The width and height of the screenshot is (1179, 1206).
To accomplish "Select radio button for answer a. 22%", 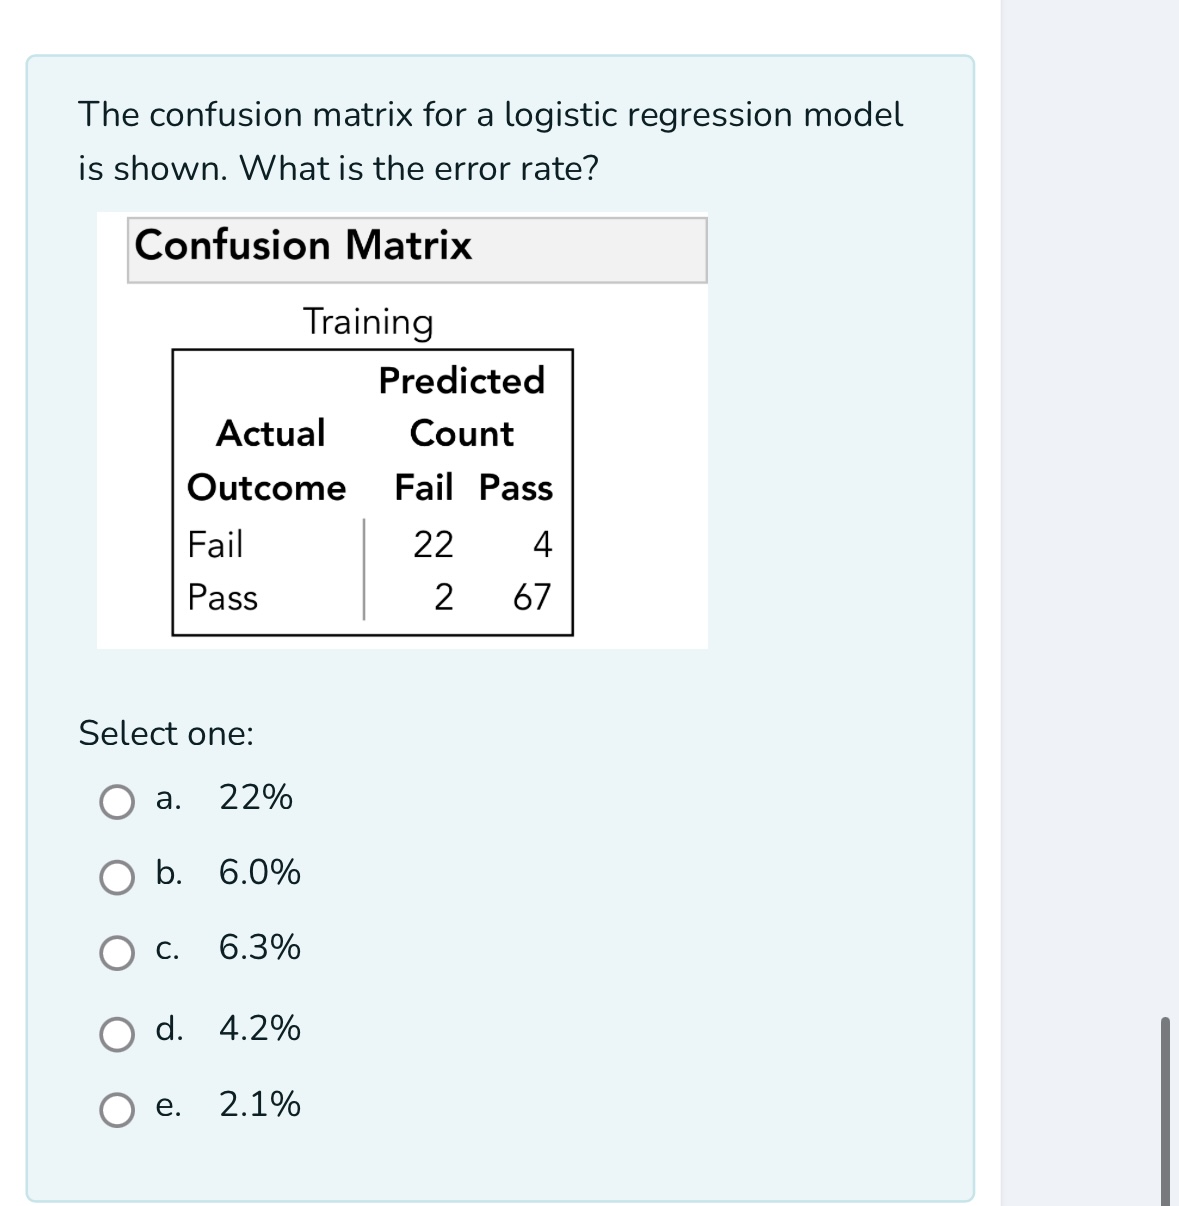I will click(x=117, y=800).
